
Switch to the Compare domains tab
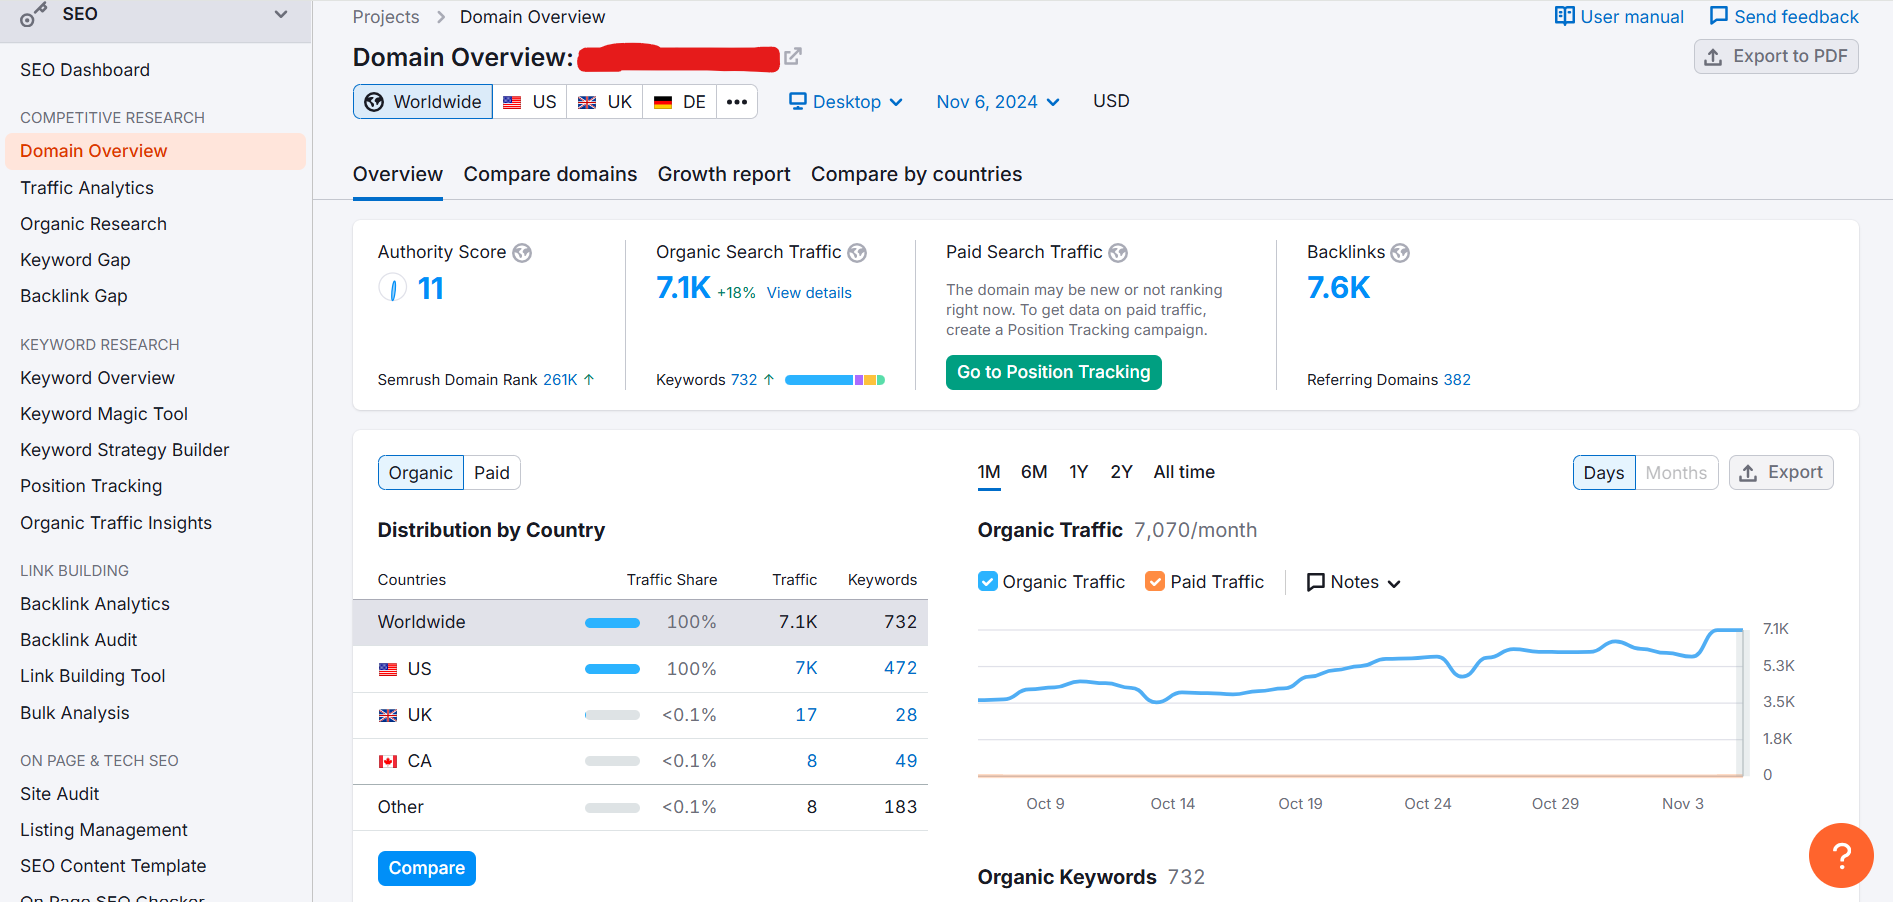tap(550, 174)
